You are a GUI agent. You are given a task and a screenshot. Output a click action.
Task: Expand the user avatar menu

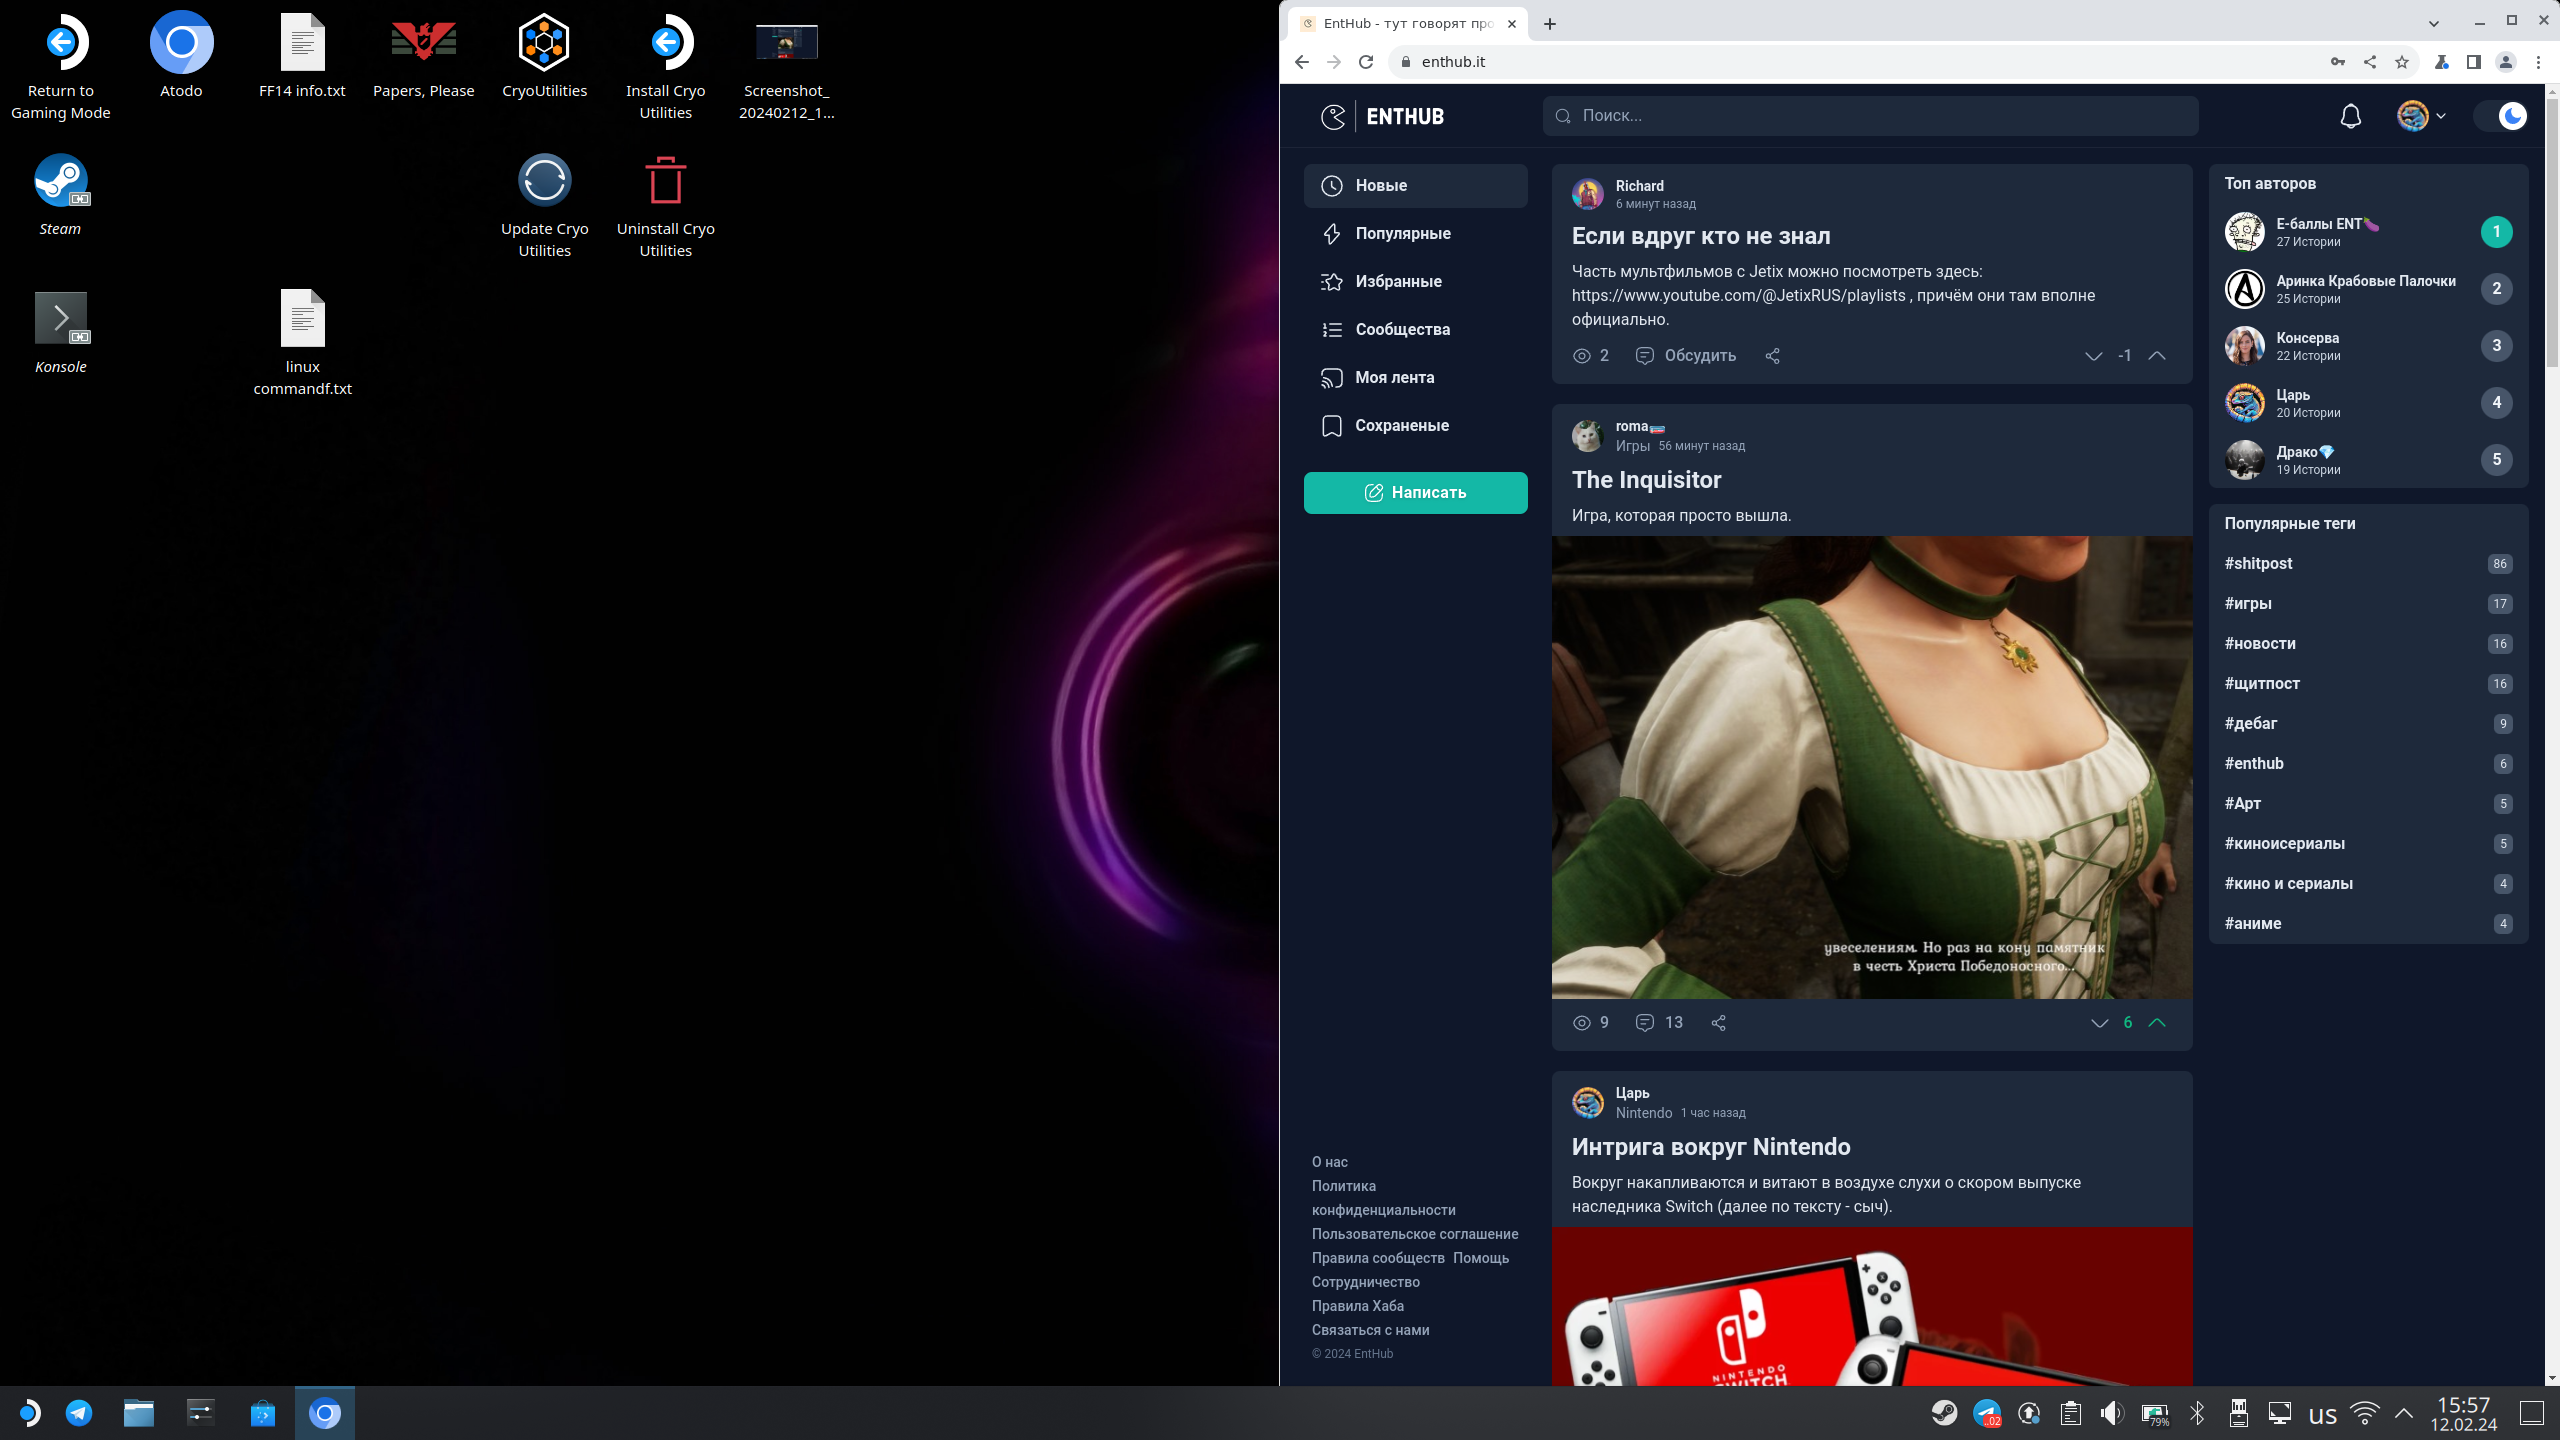click(2422, 116)
